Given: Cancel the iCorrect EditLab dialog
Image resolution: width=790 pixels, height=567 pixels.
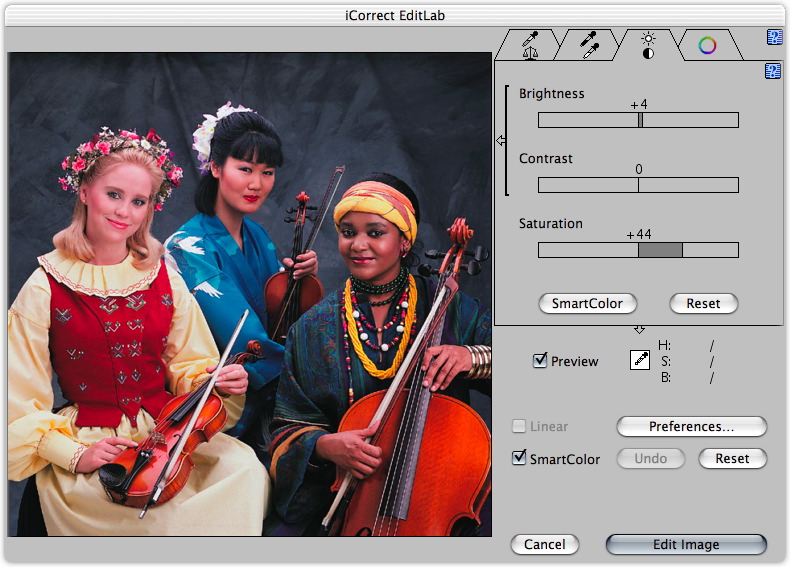Looking at the screenshot, I should click(544, 545).
